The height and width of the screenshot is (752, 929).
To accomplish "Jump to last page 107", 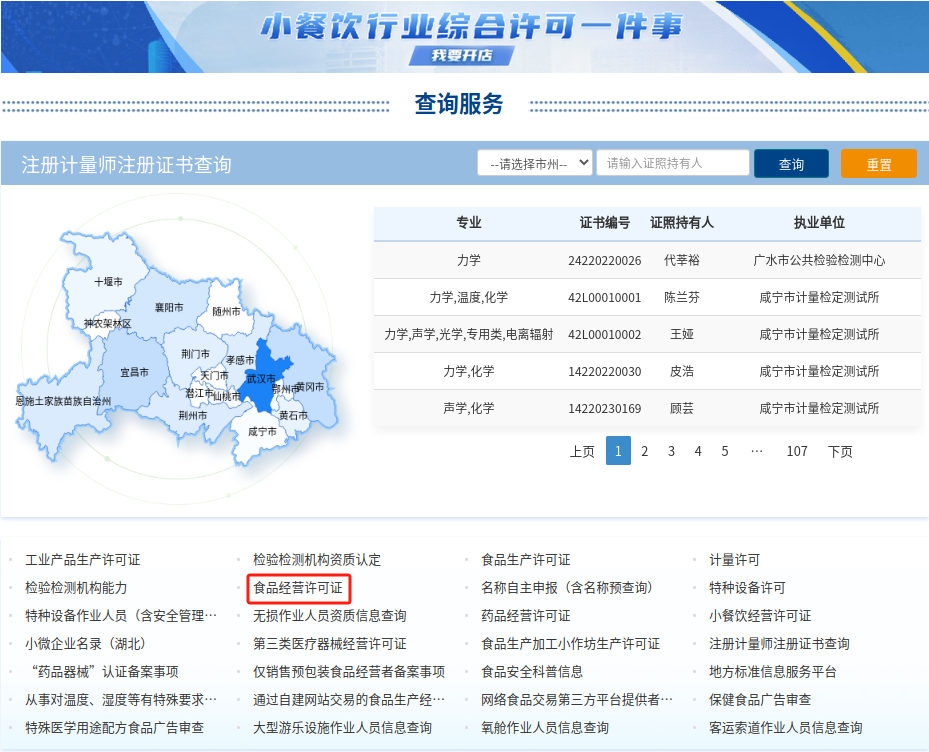I will [x=797, y=451].
